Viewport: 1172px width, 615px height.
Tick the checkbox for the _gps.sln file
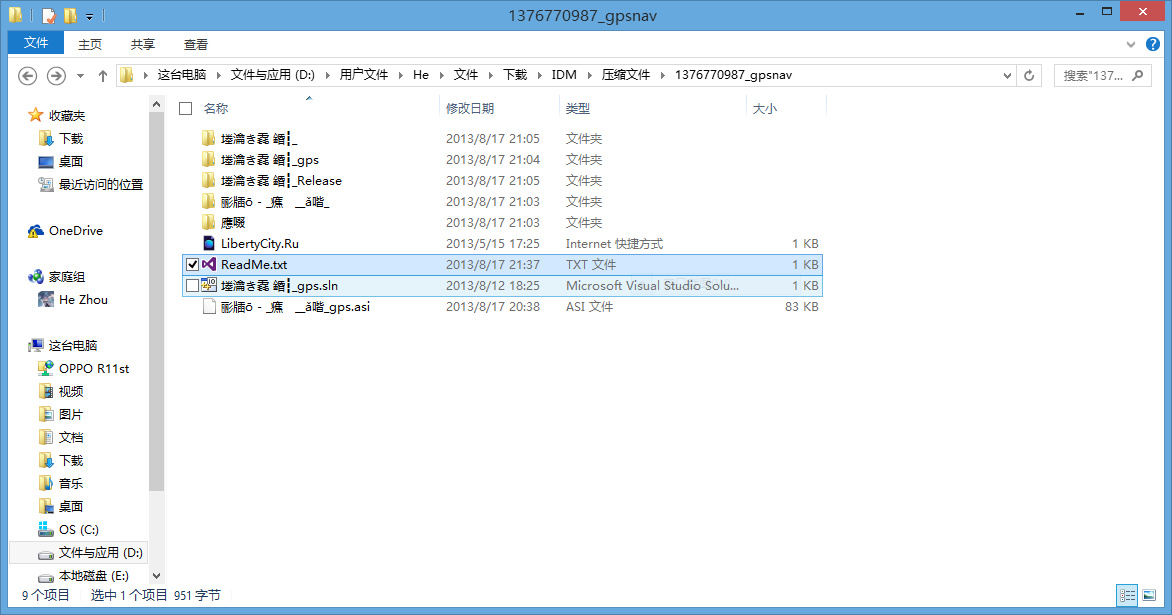coord(192,286)
